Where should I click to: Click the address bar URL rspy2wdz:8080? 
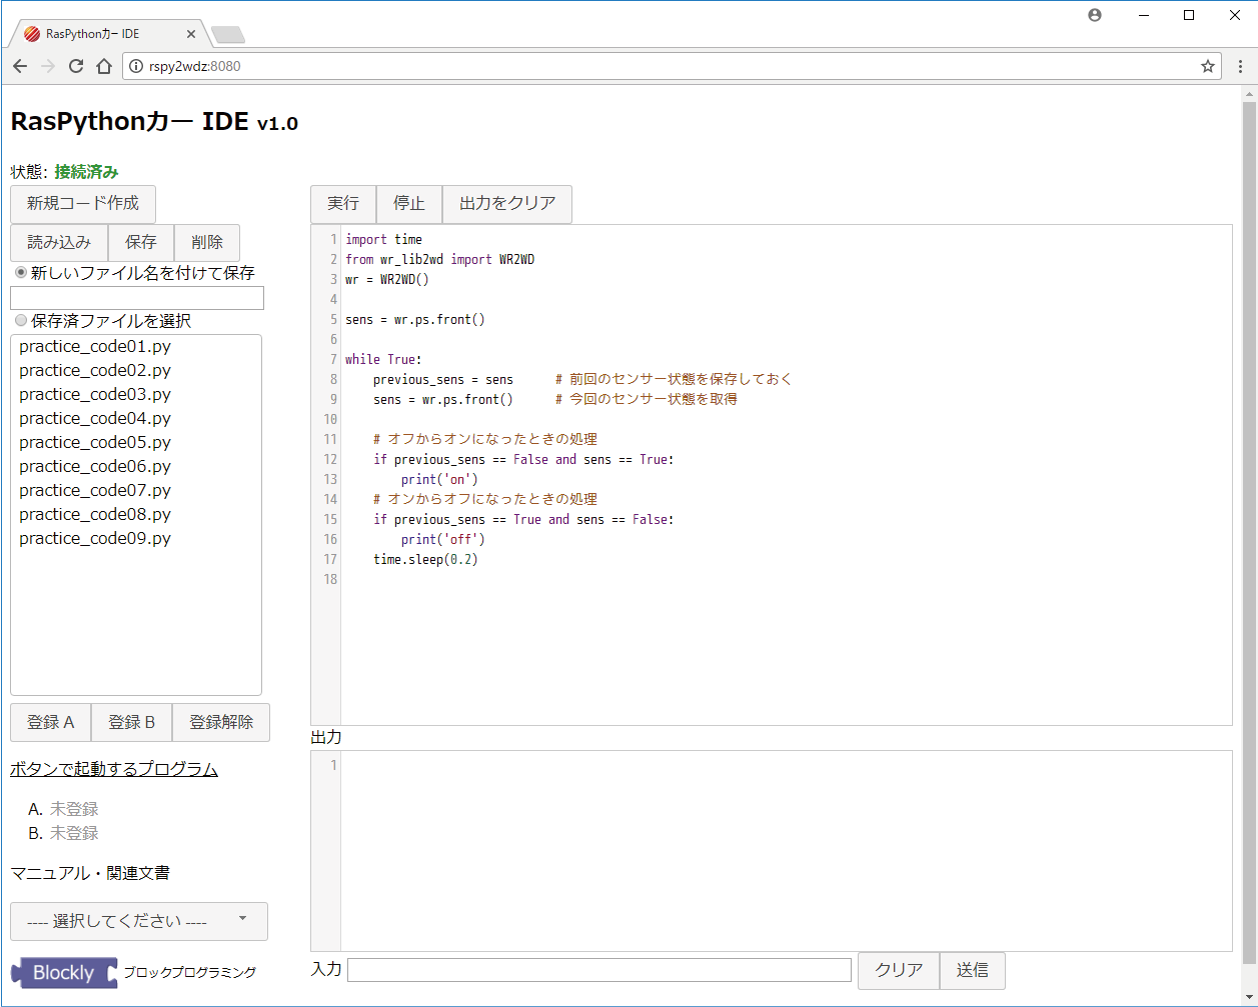click(195, 66)
